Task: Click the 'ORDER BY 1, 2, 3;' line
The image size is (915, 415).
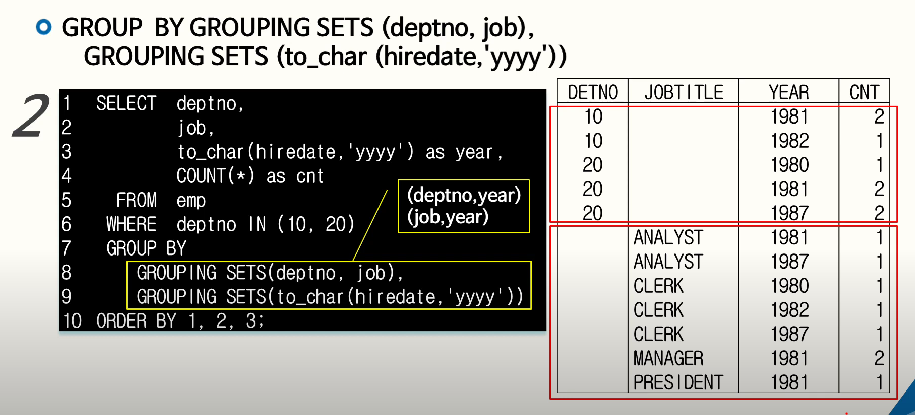Action: click(180, 321)
